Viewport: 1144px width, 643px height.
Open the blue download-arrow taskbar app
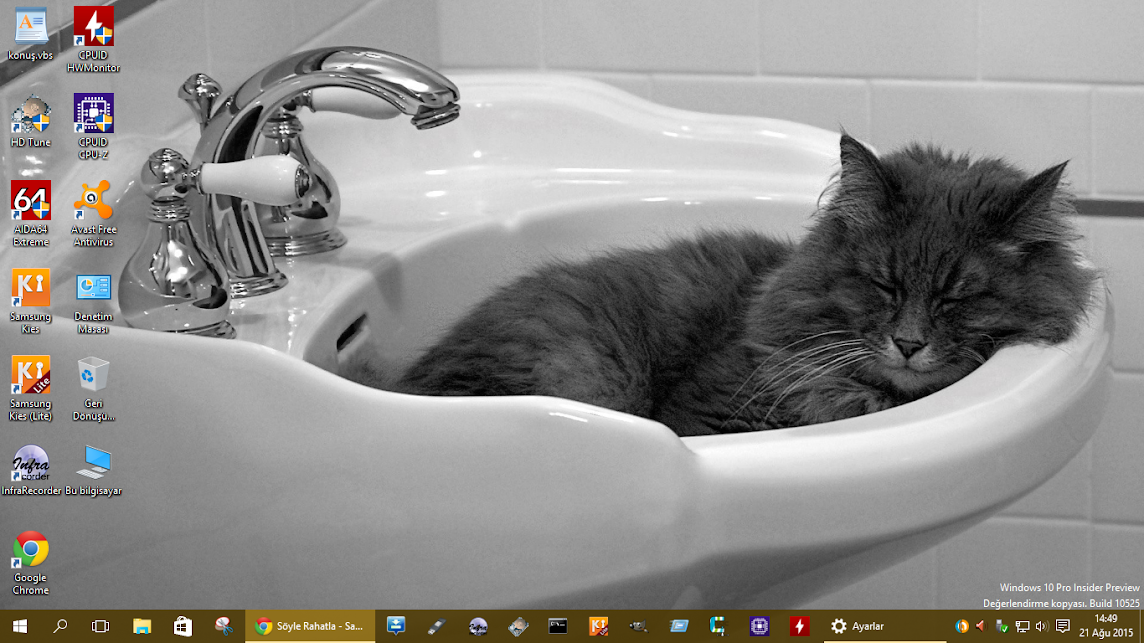point(396,626)
